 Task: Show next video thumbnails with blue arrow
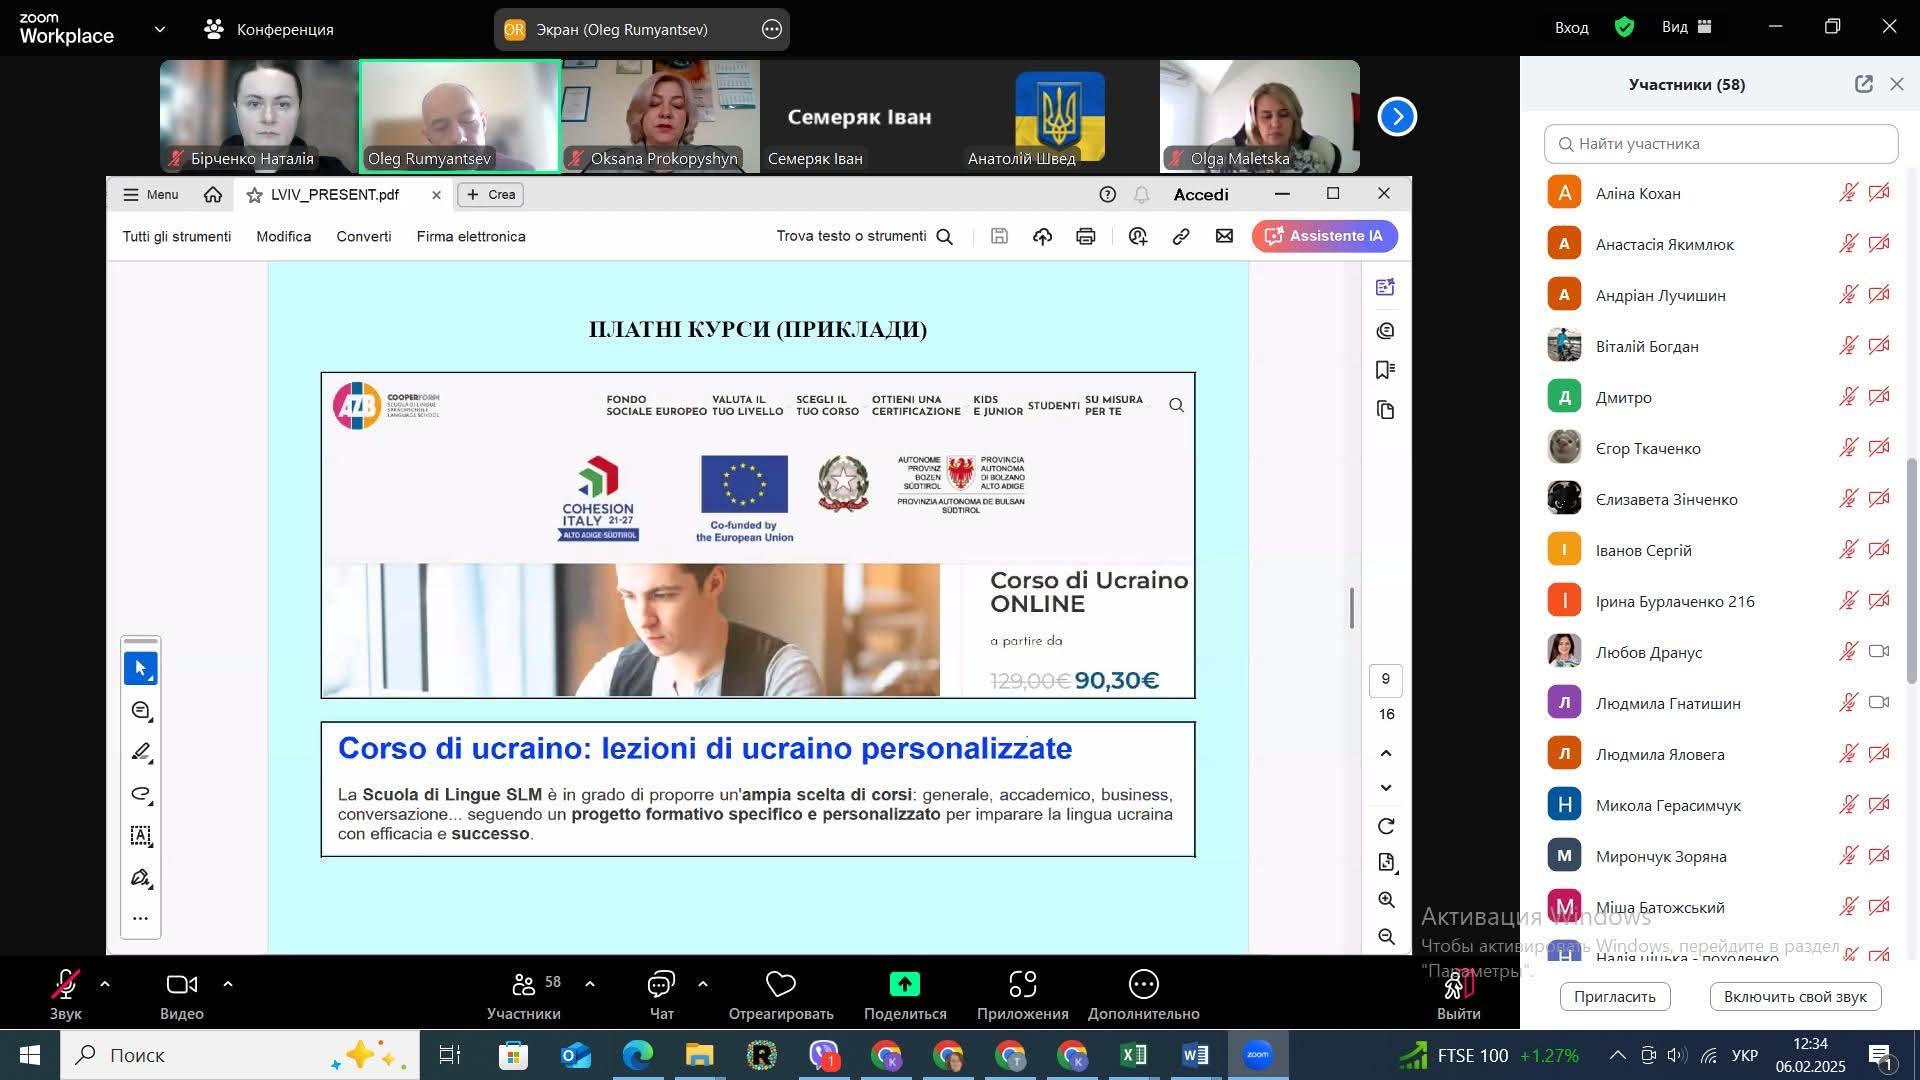(1397, 117)
